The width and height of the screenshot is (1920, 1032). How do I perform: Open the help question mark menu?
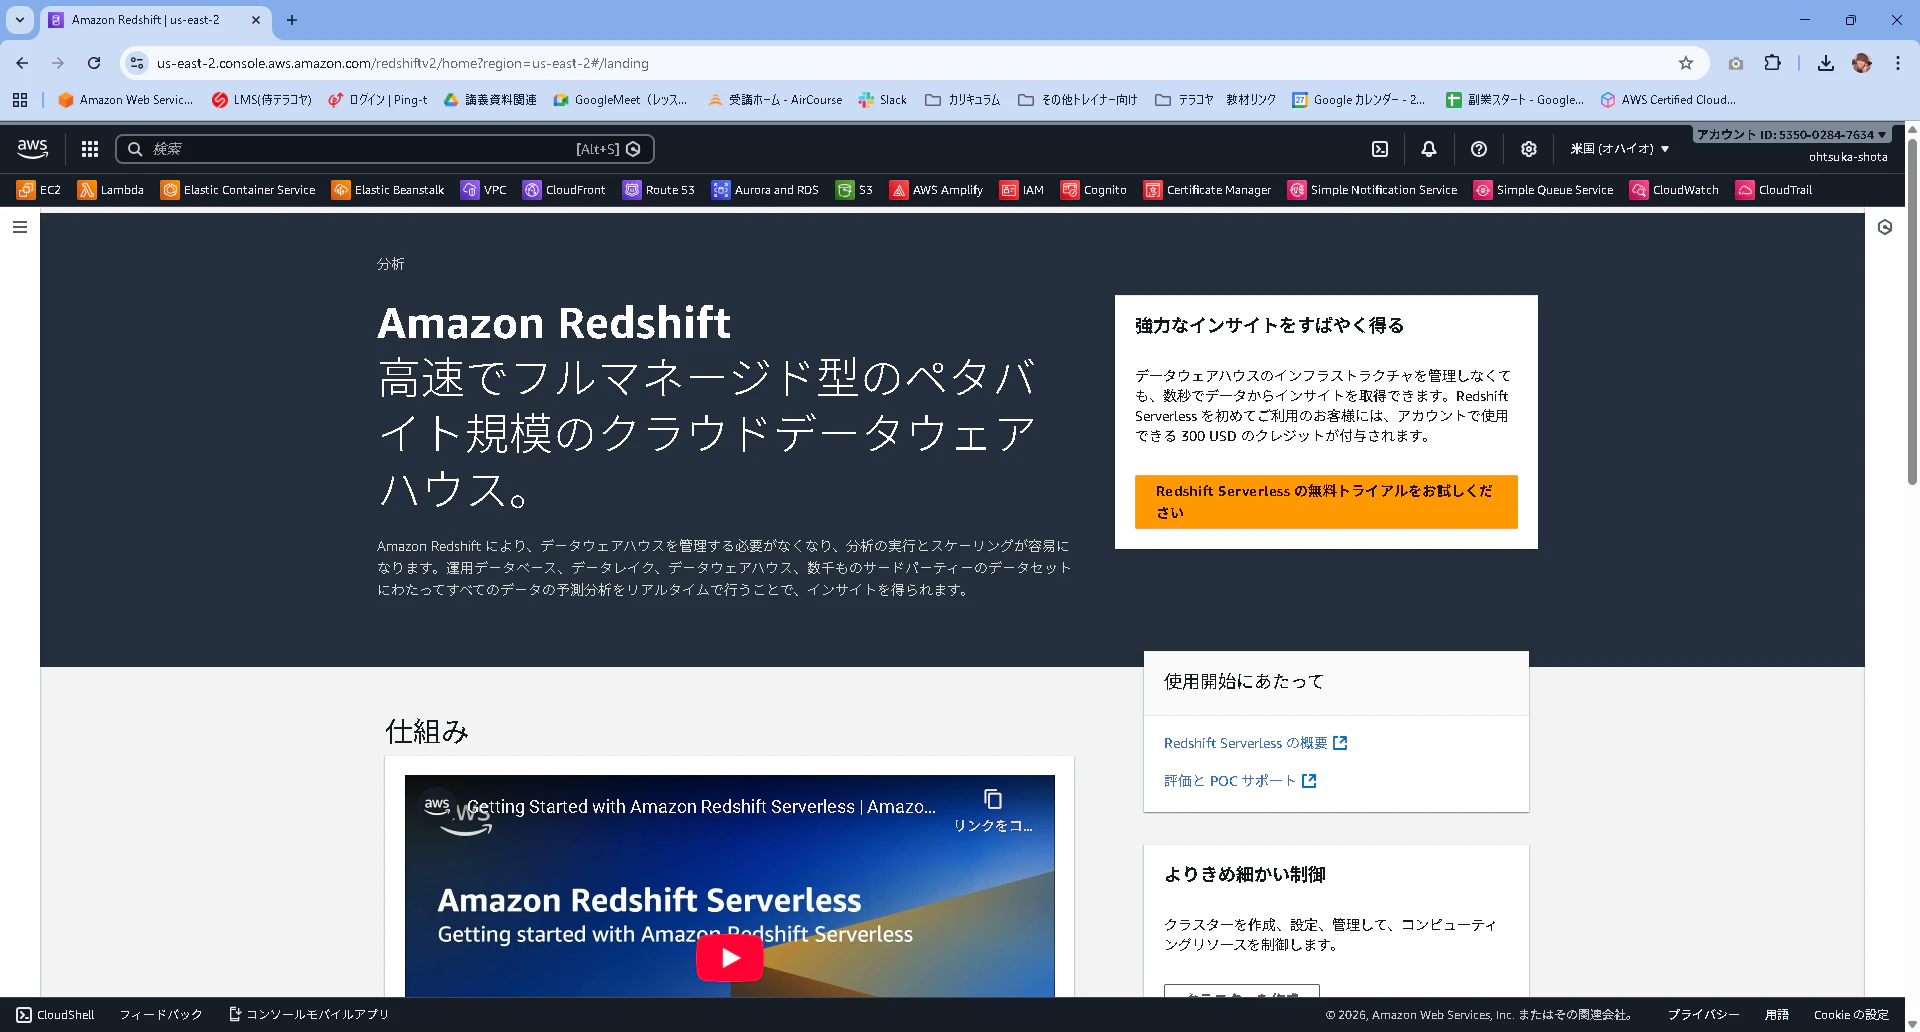tap(1479, 149)
